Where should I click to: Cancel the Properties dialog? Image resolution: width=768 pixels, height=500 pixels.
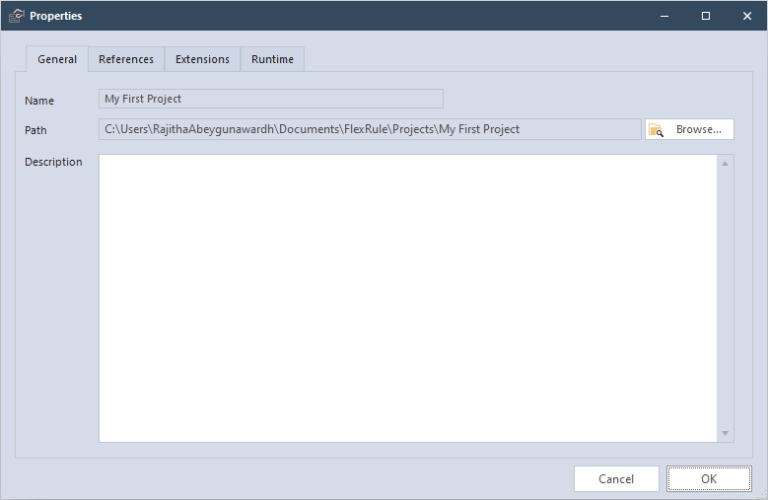[x=616, y=478]
